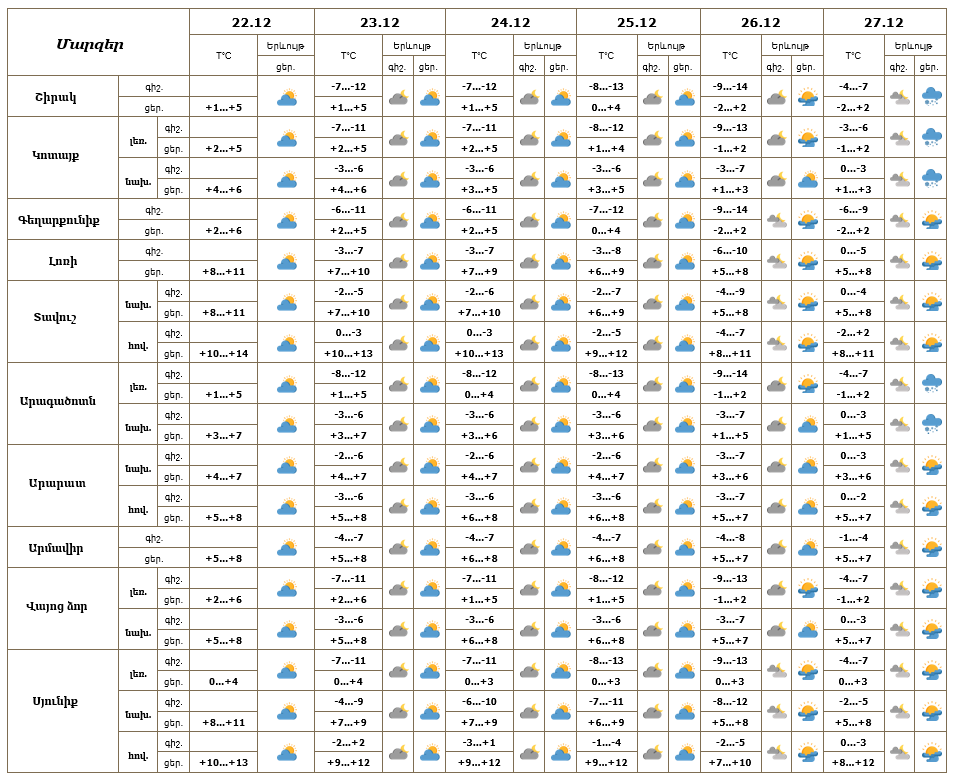Select the 25.12 date column header
This screenshot has height=781, width=957.
(637, 23)
